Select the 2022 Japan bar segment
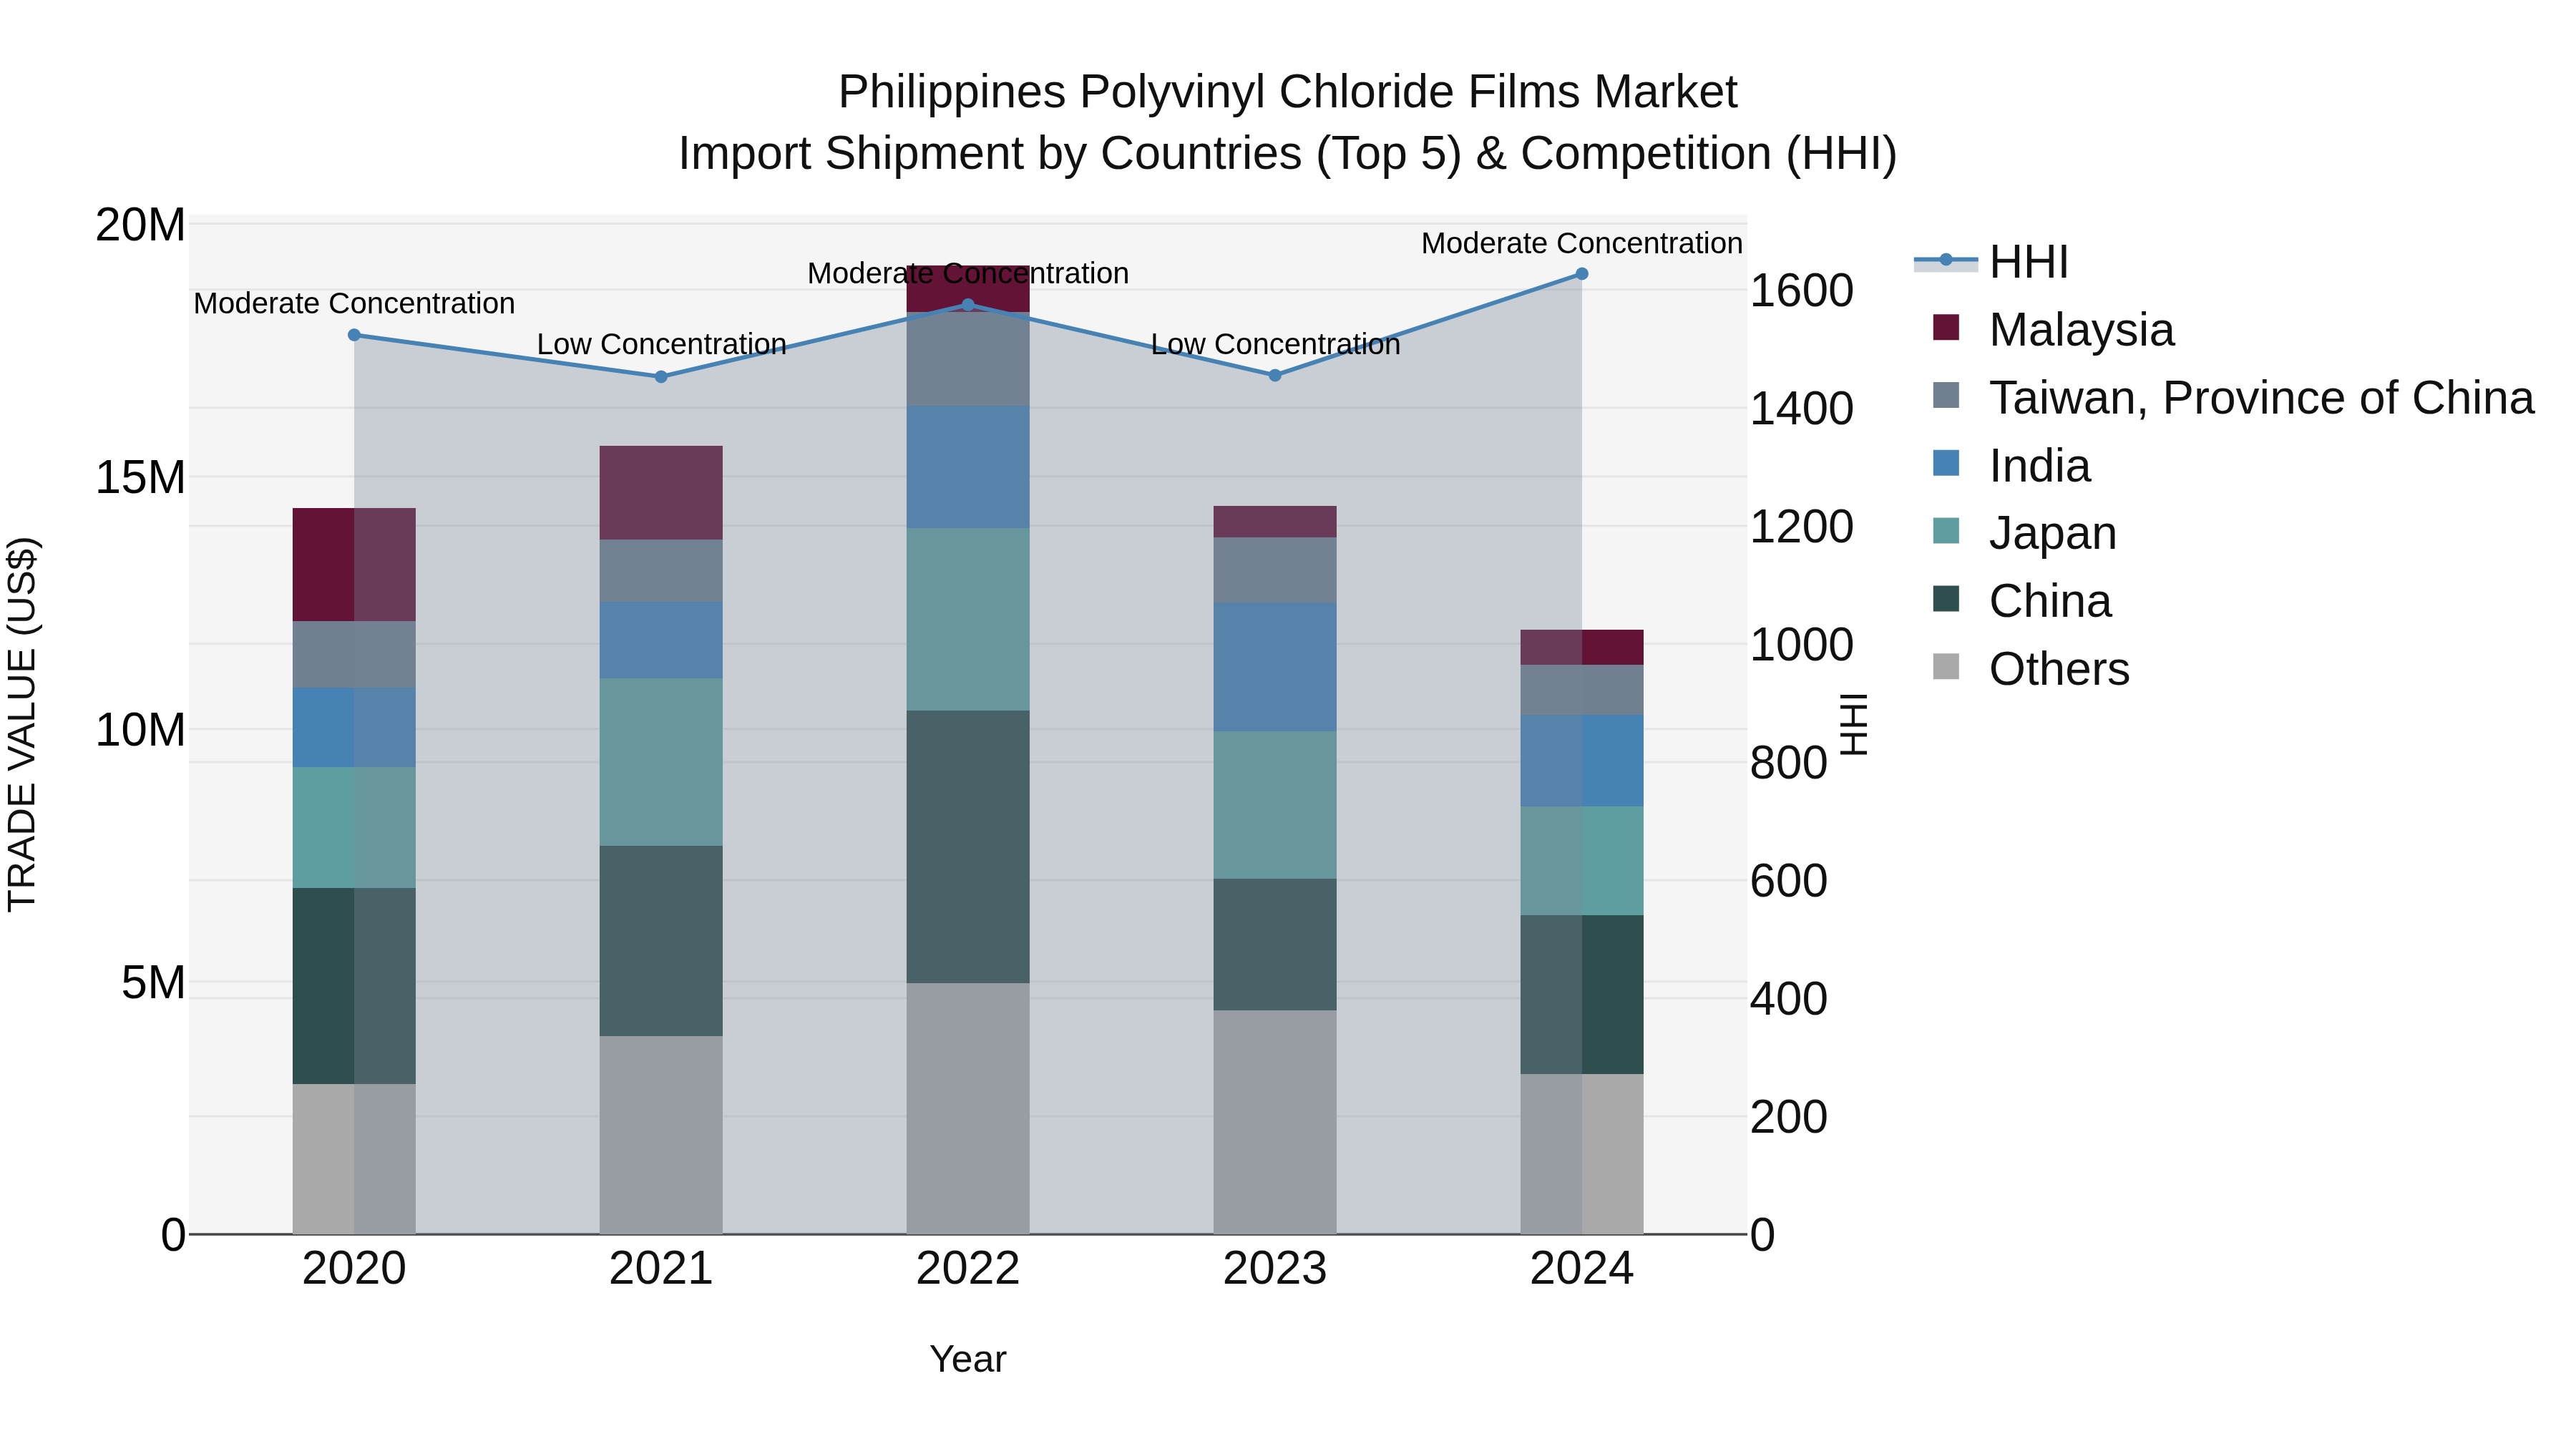 (968, 620)
